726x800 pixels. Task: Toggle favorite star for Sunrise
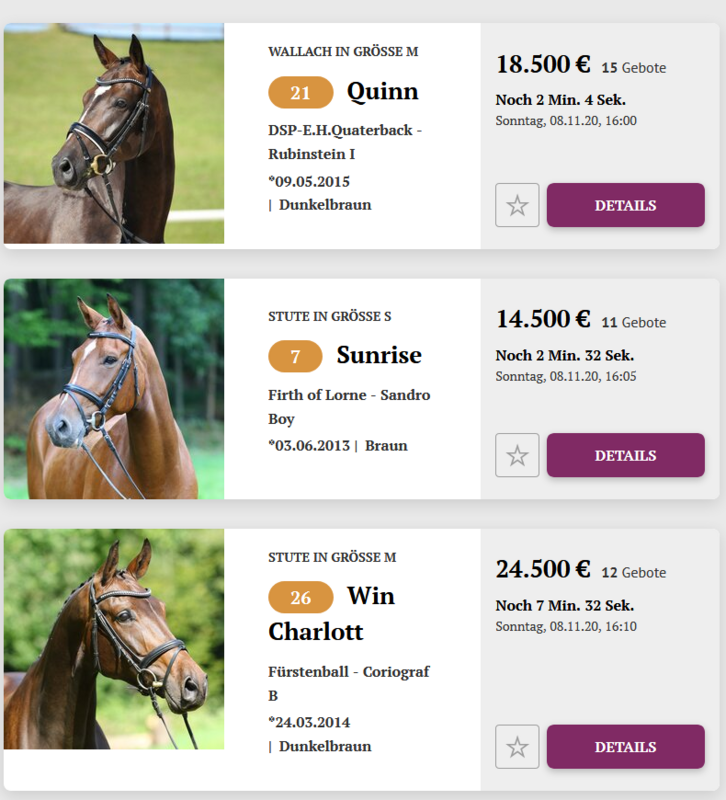pos(517,455)
